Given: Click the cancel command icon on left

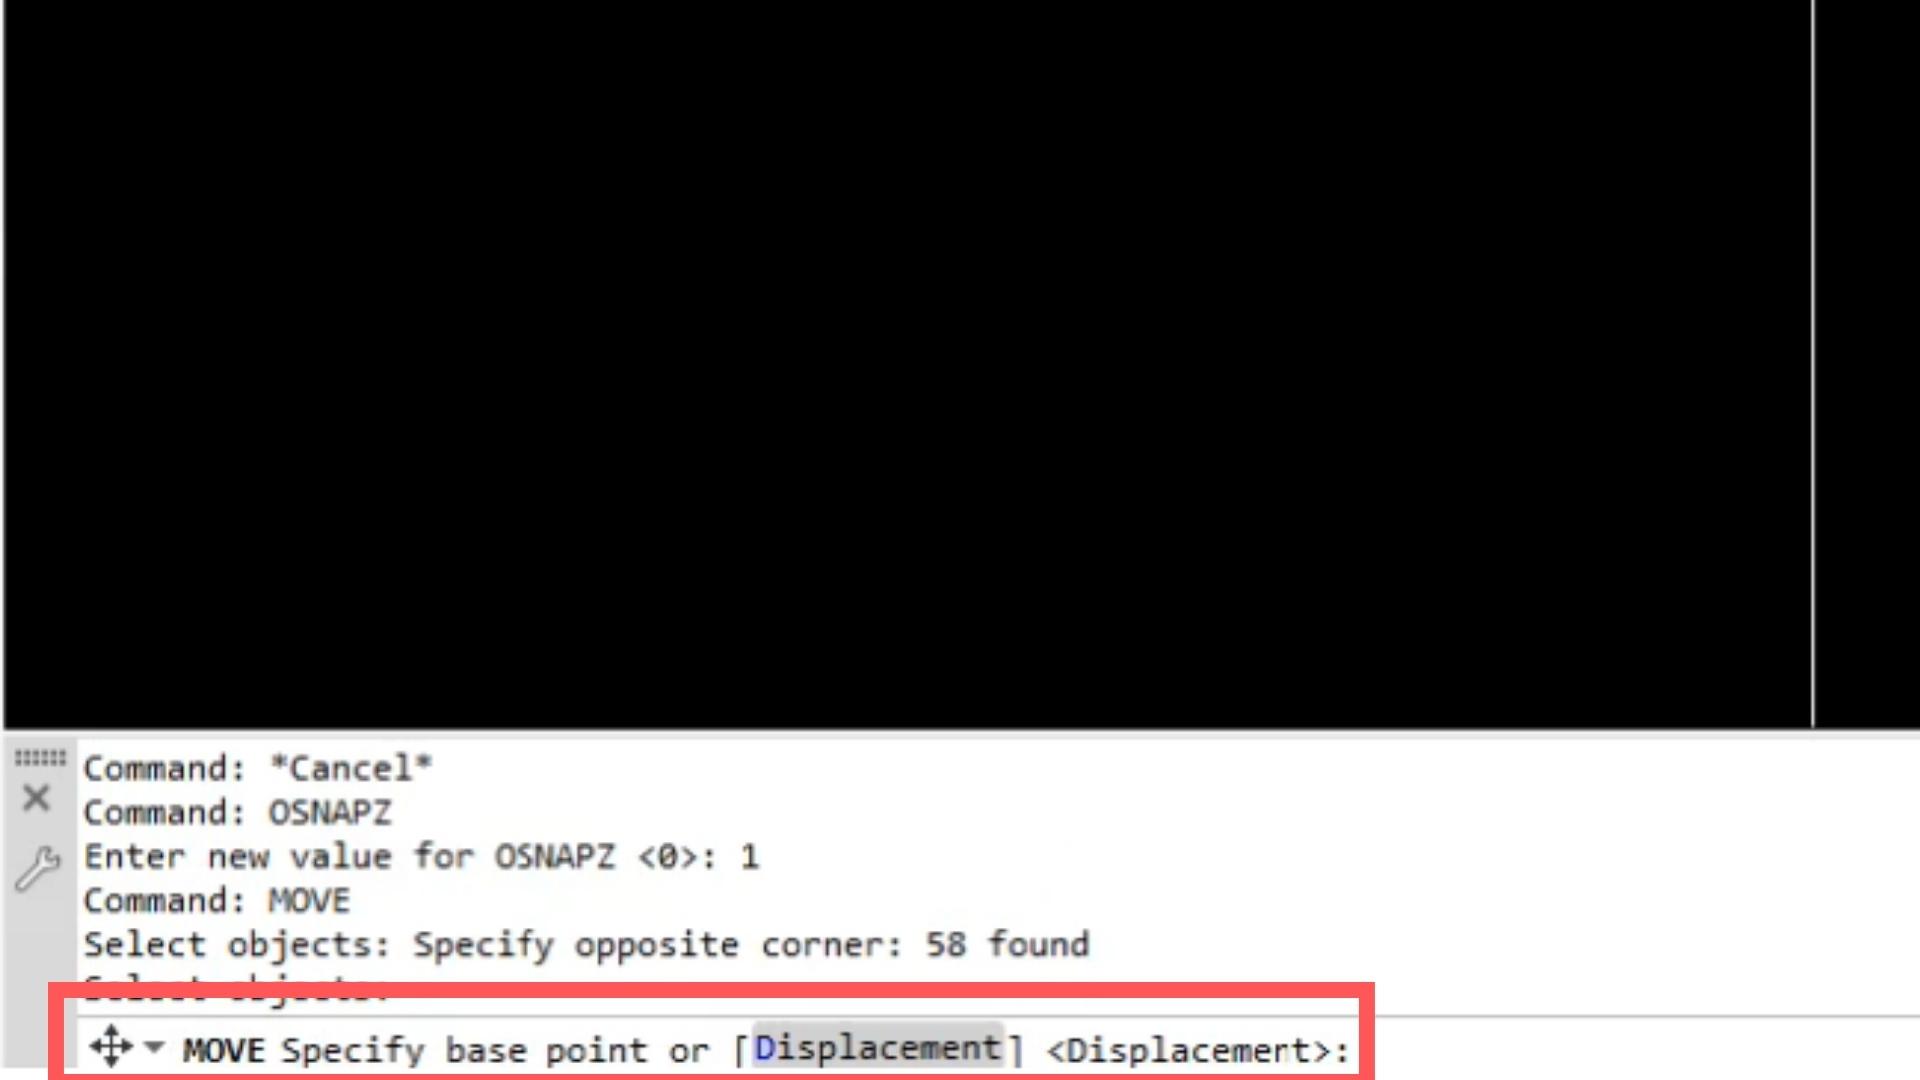Looking at the screenshot, I should pos(36,798).
